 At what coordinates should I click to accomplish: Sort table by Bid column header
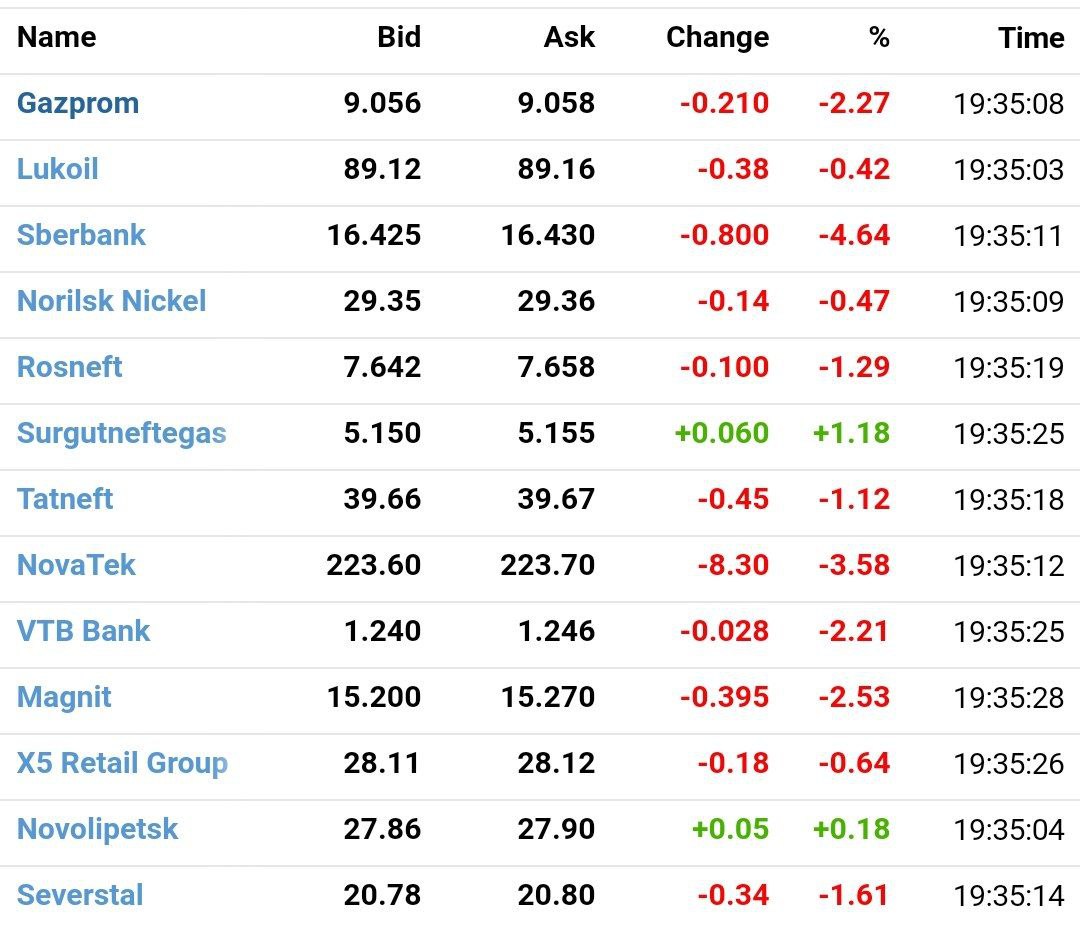[399, 38]
